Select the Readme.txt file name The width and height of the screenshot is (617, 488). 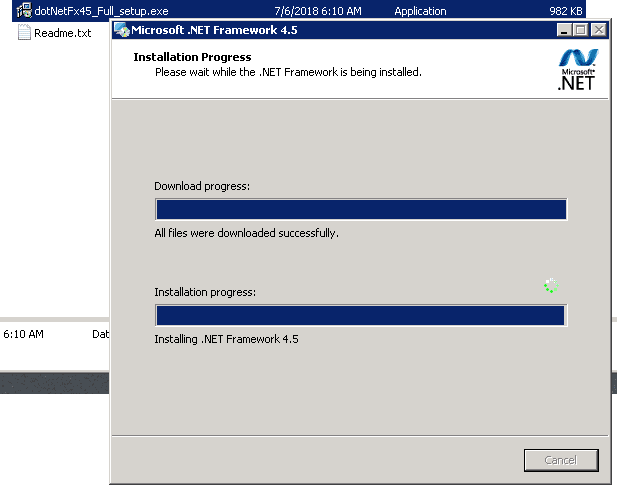coord(63,33)
